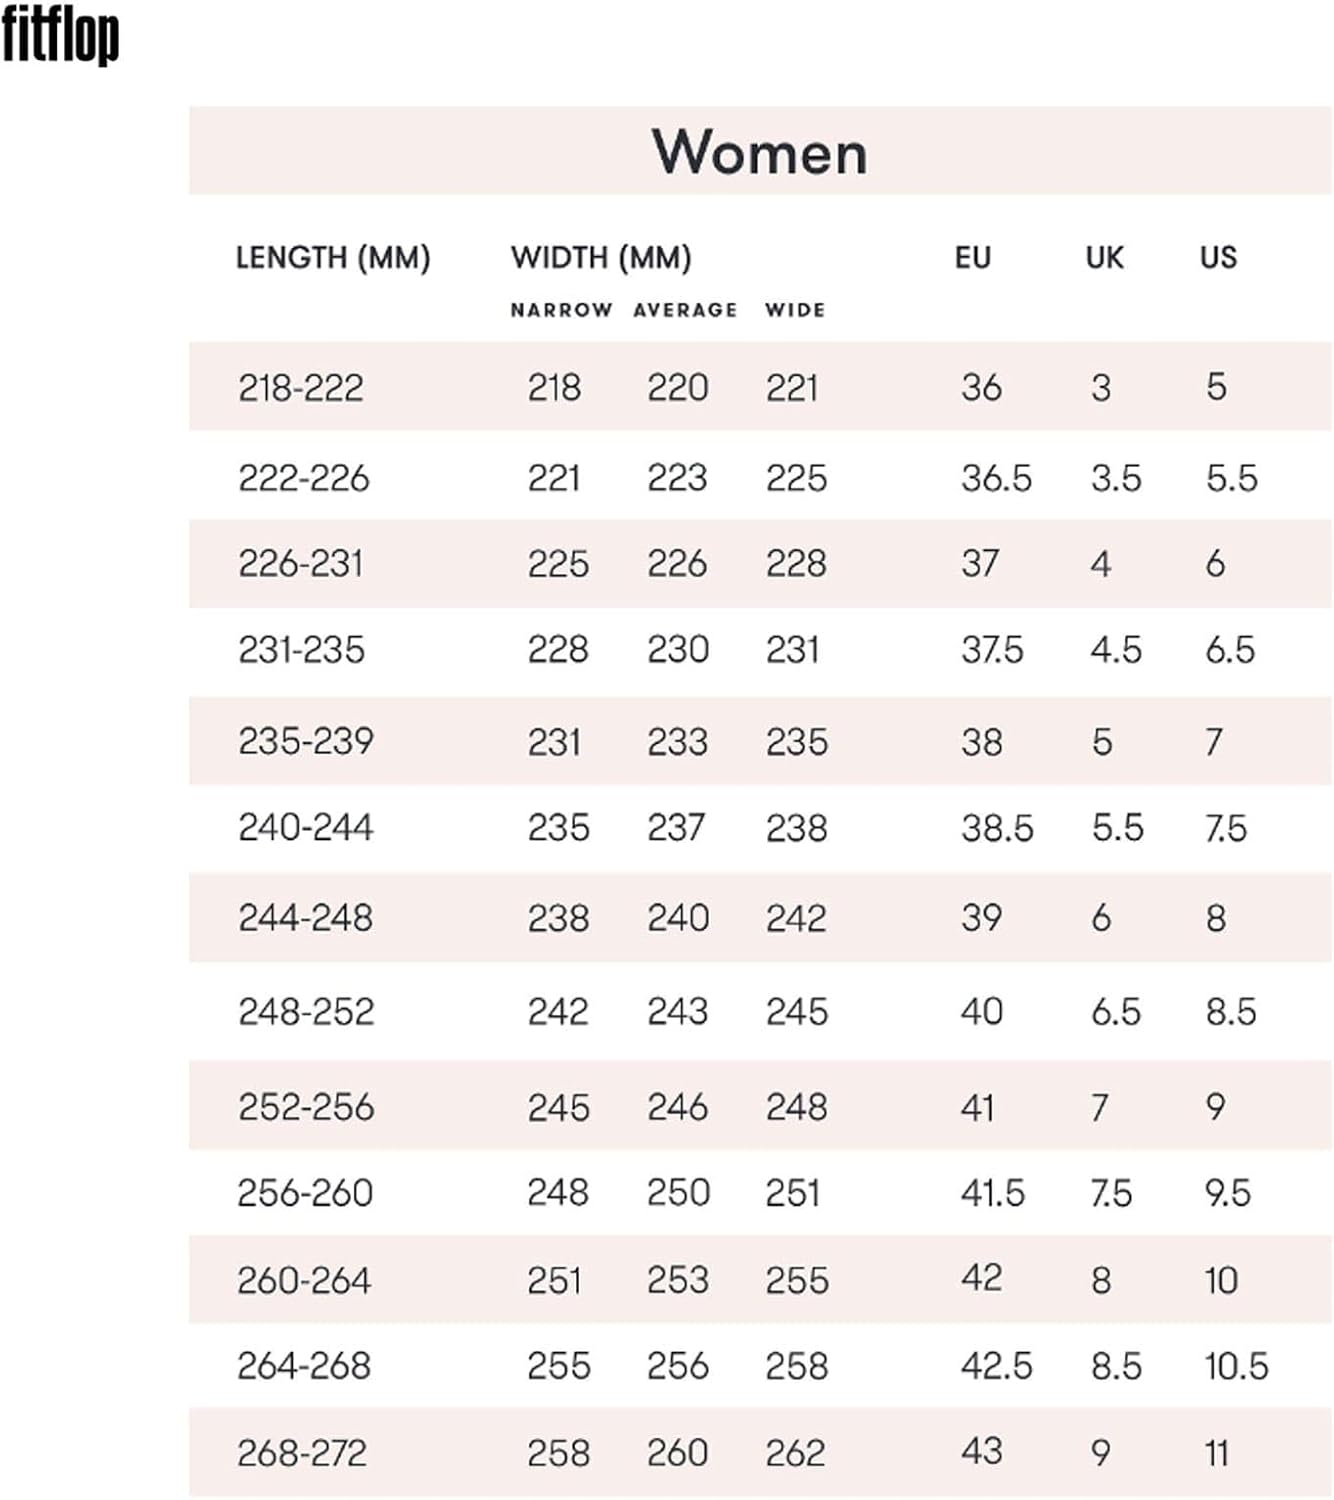This screenshot has height=1500, width=1334.
Task: Select the WIDTH (MM) column header
Action: coord(601,258)
